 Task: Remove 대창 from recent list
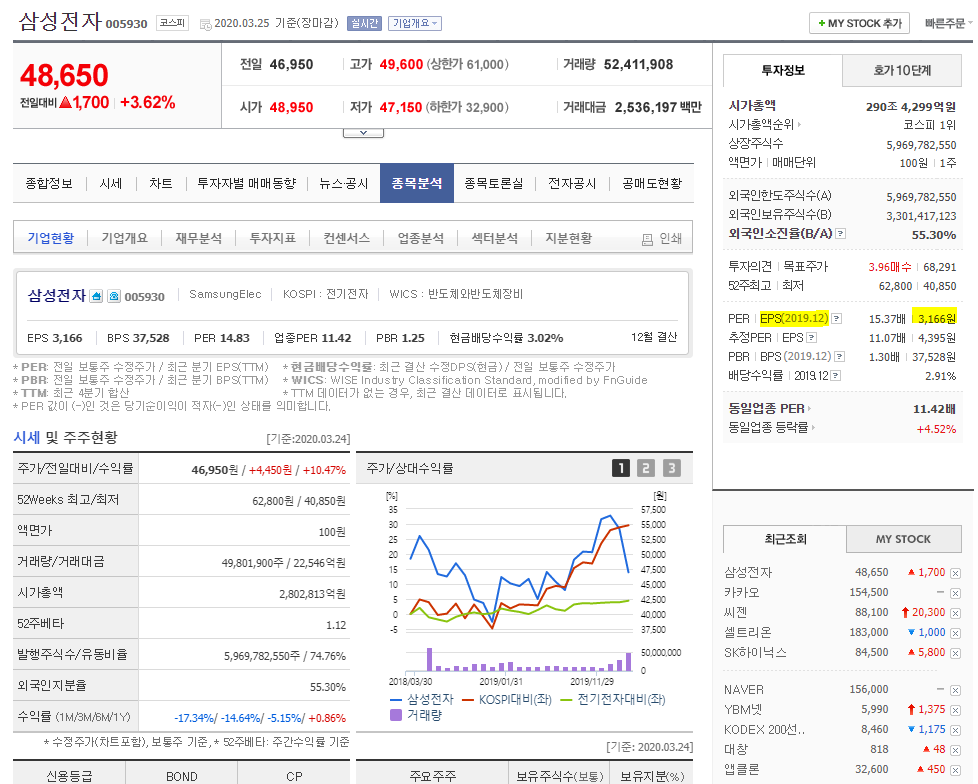(x=955, y=750)
